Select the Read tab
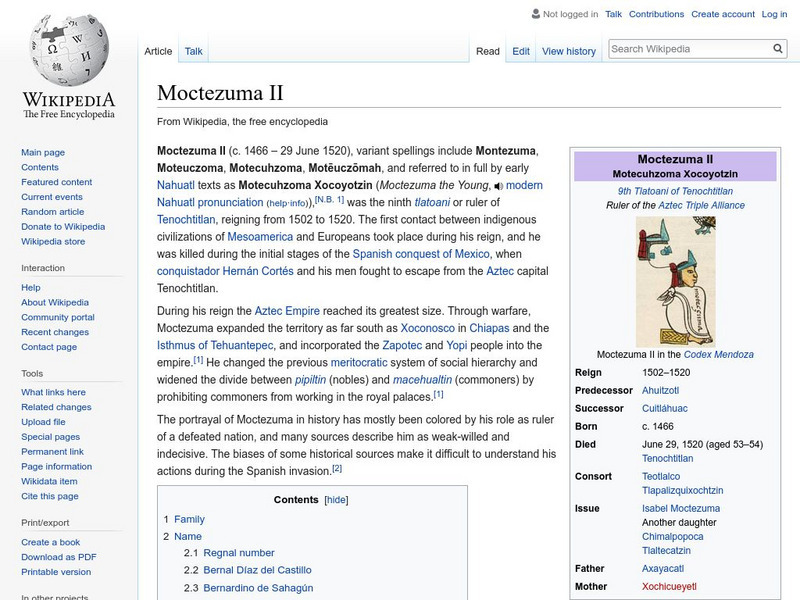The image size is (800, 600). (x=488, y=52)
